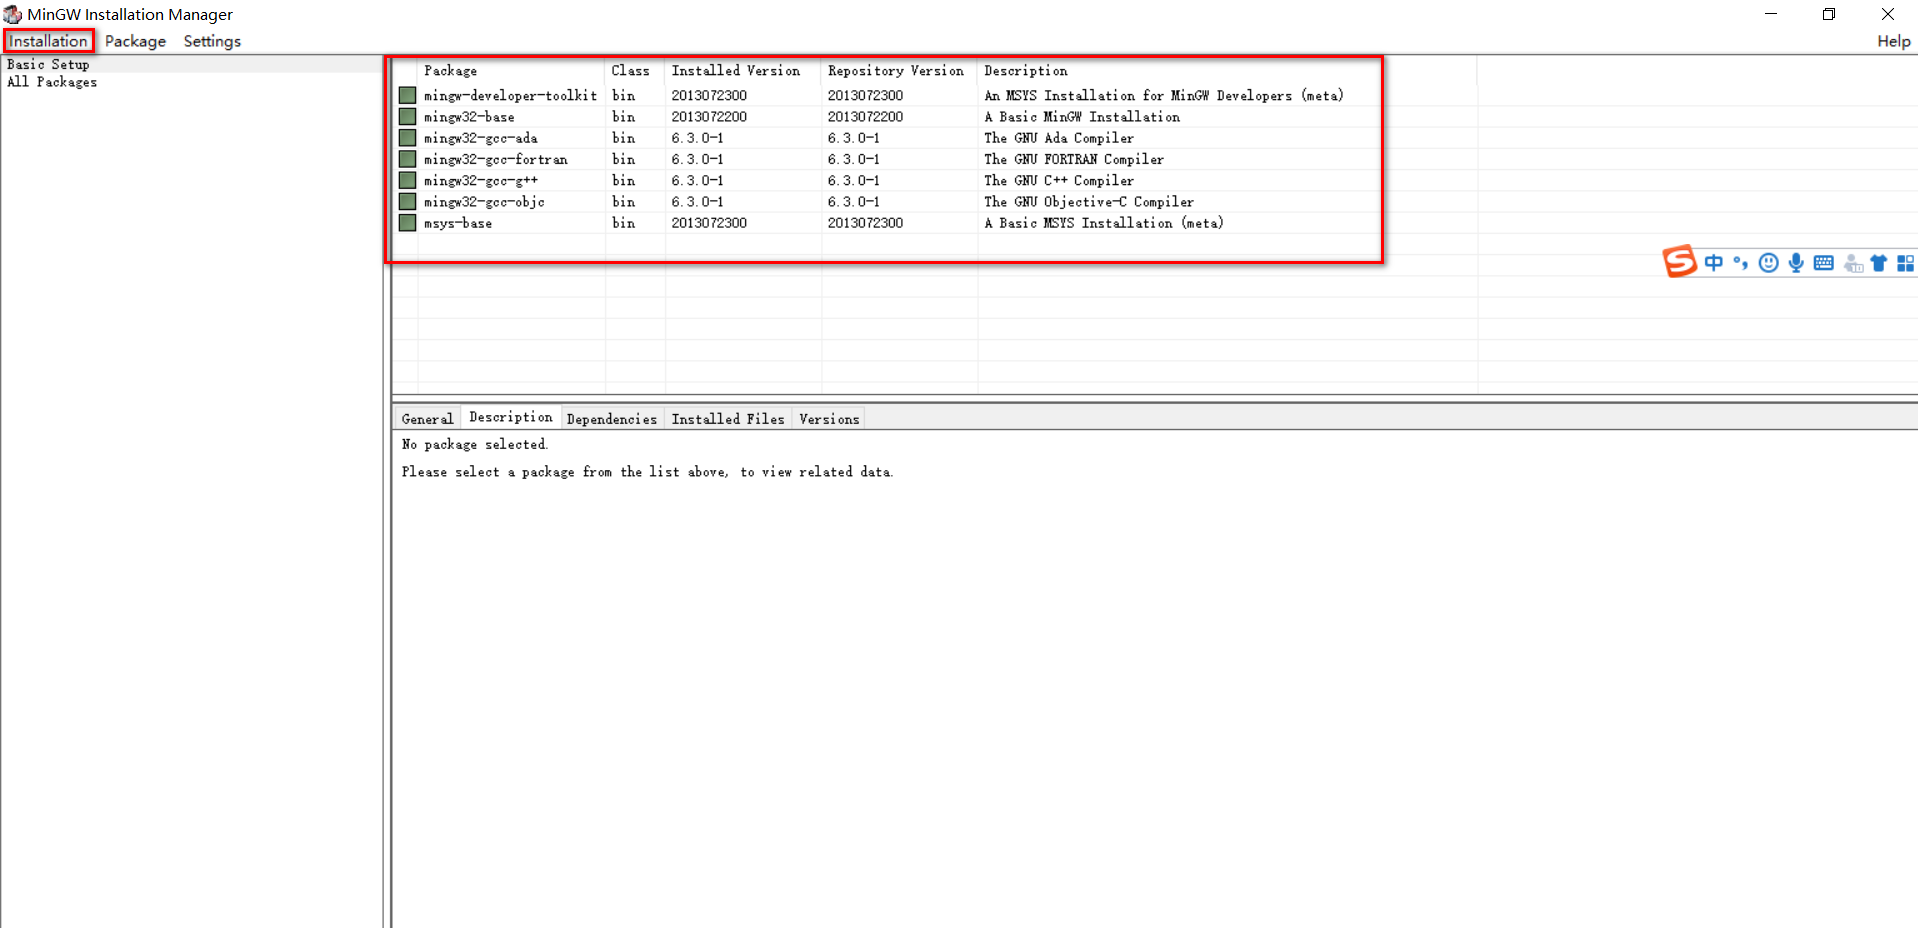Viewport: 1918px width, 928px height.
Task: Click the MinGW title bar app icon
Action: coord(12,14)
